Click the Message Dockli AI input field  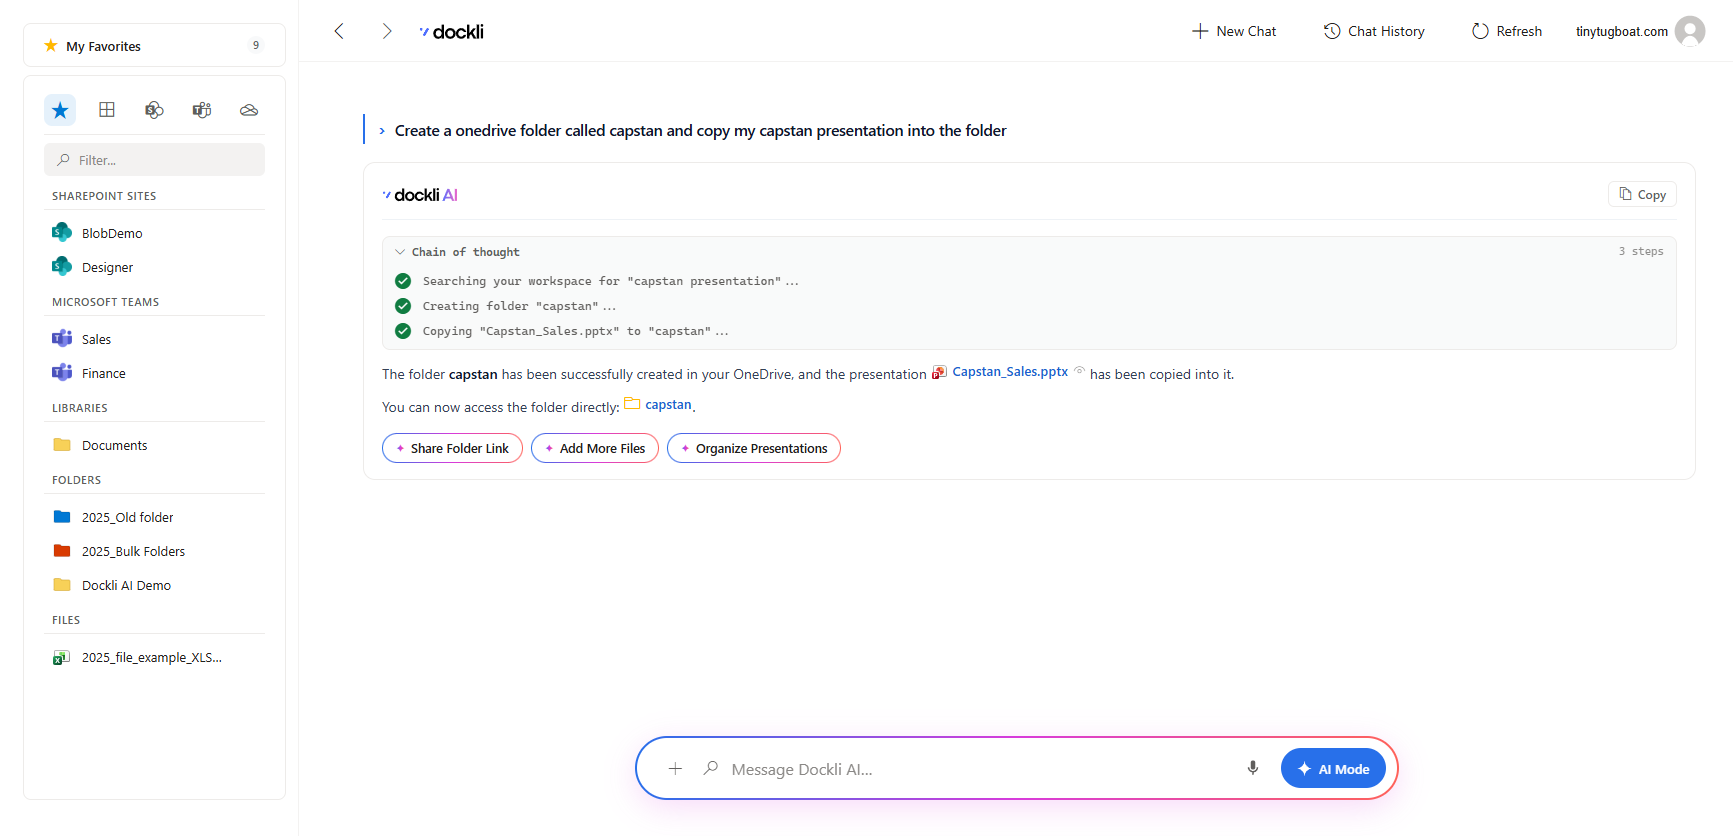(980, 769)
